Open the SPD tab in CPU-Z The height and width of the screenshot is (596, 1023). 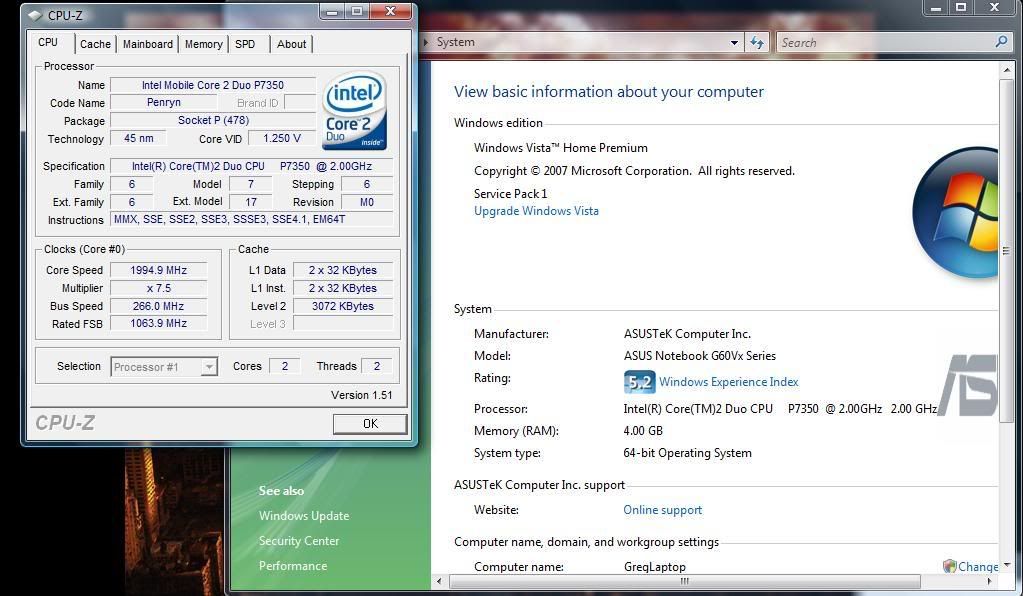[x=245, y=44]
